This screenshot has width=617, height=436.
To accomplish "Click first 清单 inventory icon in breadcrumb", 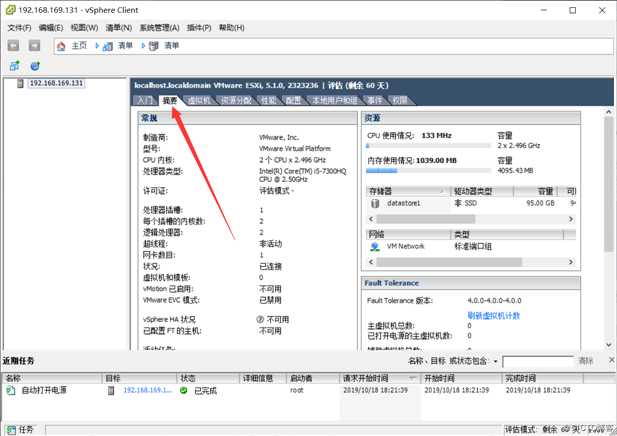I will 107,46.
